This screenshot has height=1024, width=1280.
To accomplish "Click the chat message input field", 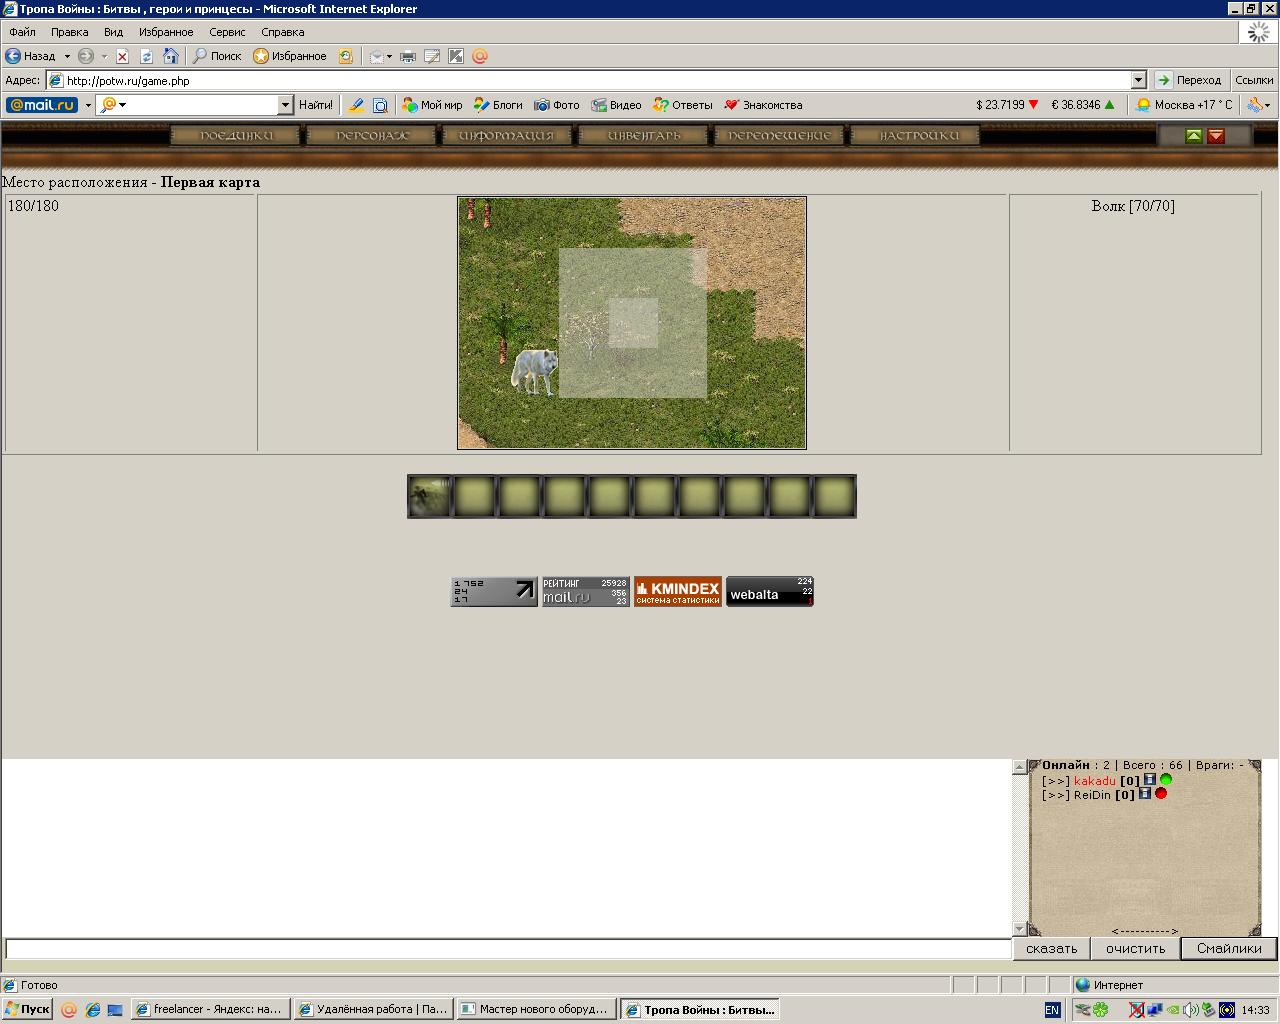I will point(508,948).
